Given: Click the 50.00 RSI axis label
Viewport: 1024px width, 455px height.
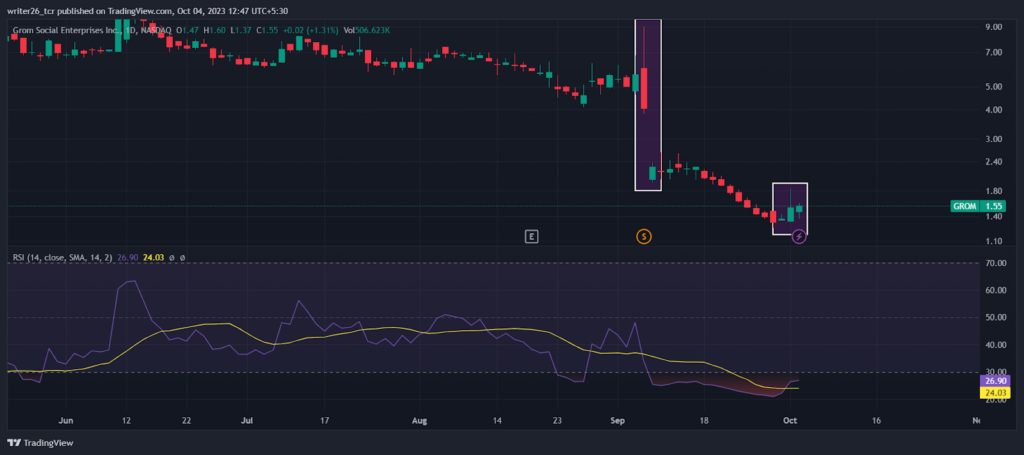Looking at the screenshot, I should [x=997, y=318].
